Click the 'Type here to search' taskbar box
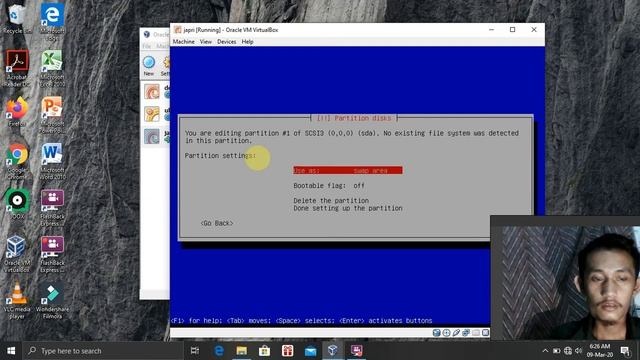The image size is (640, 360). [103, 351]
